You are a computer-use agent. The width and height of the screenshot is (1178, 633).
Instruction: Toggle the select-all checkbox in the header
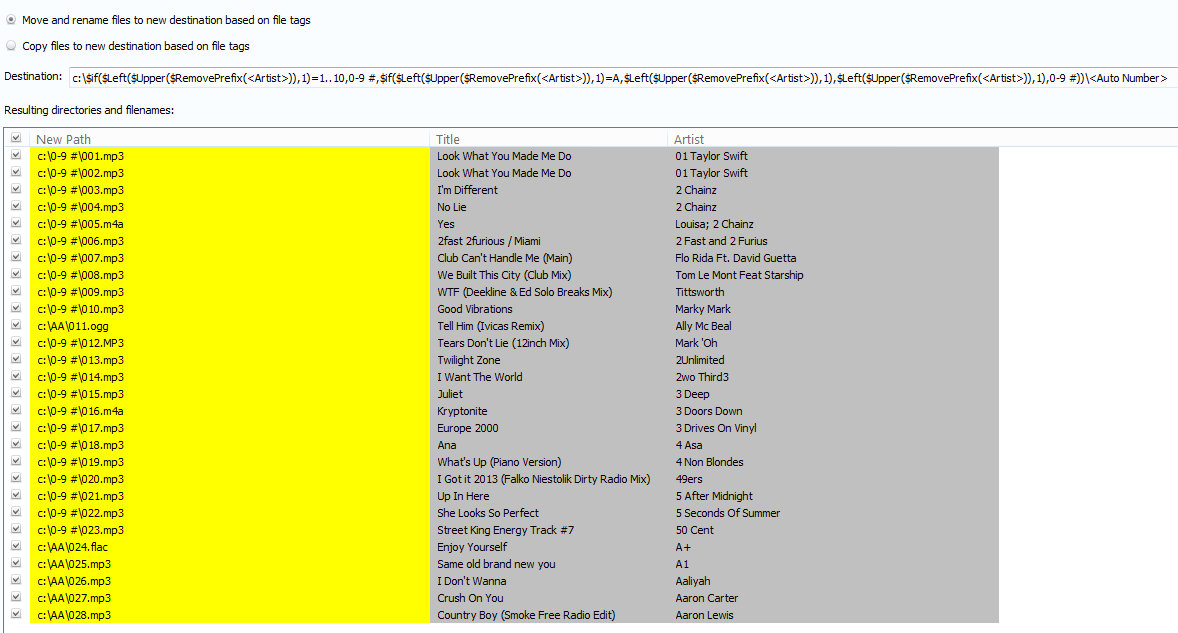[15, 139]
